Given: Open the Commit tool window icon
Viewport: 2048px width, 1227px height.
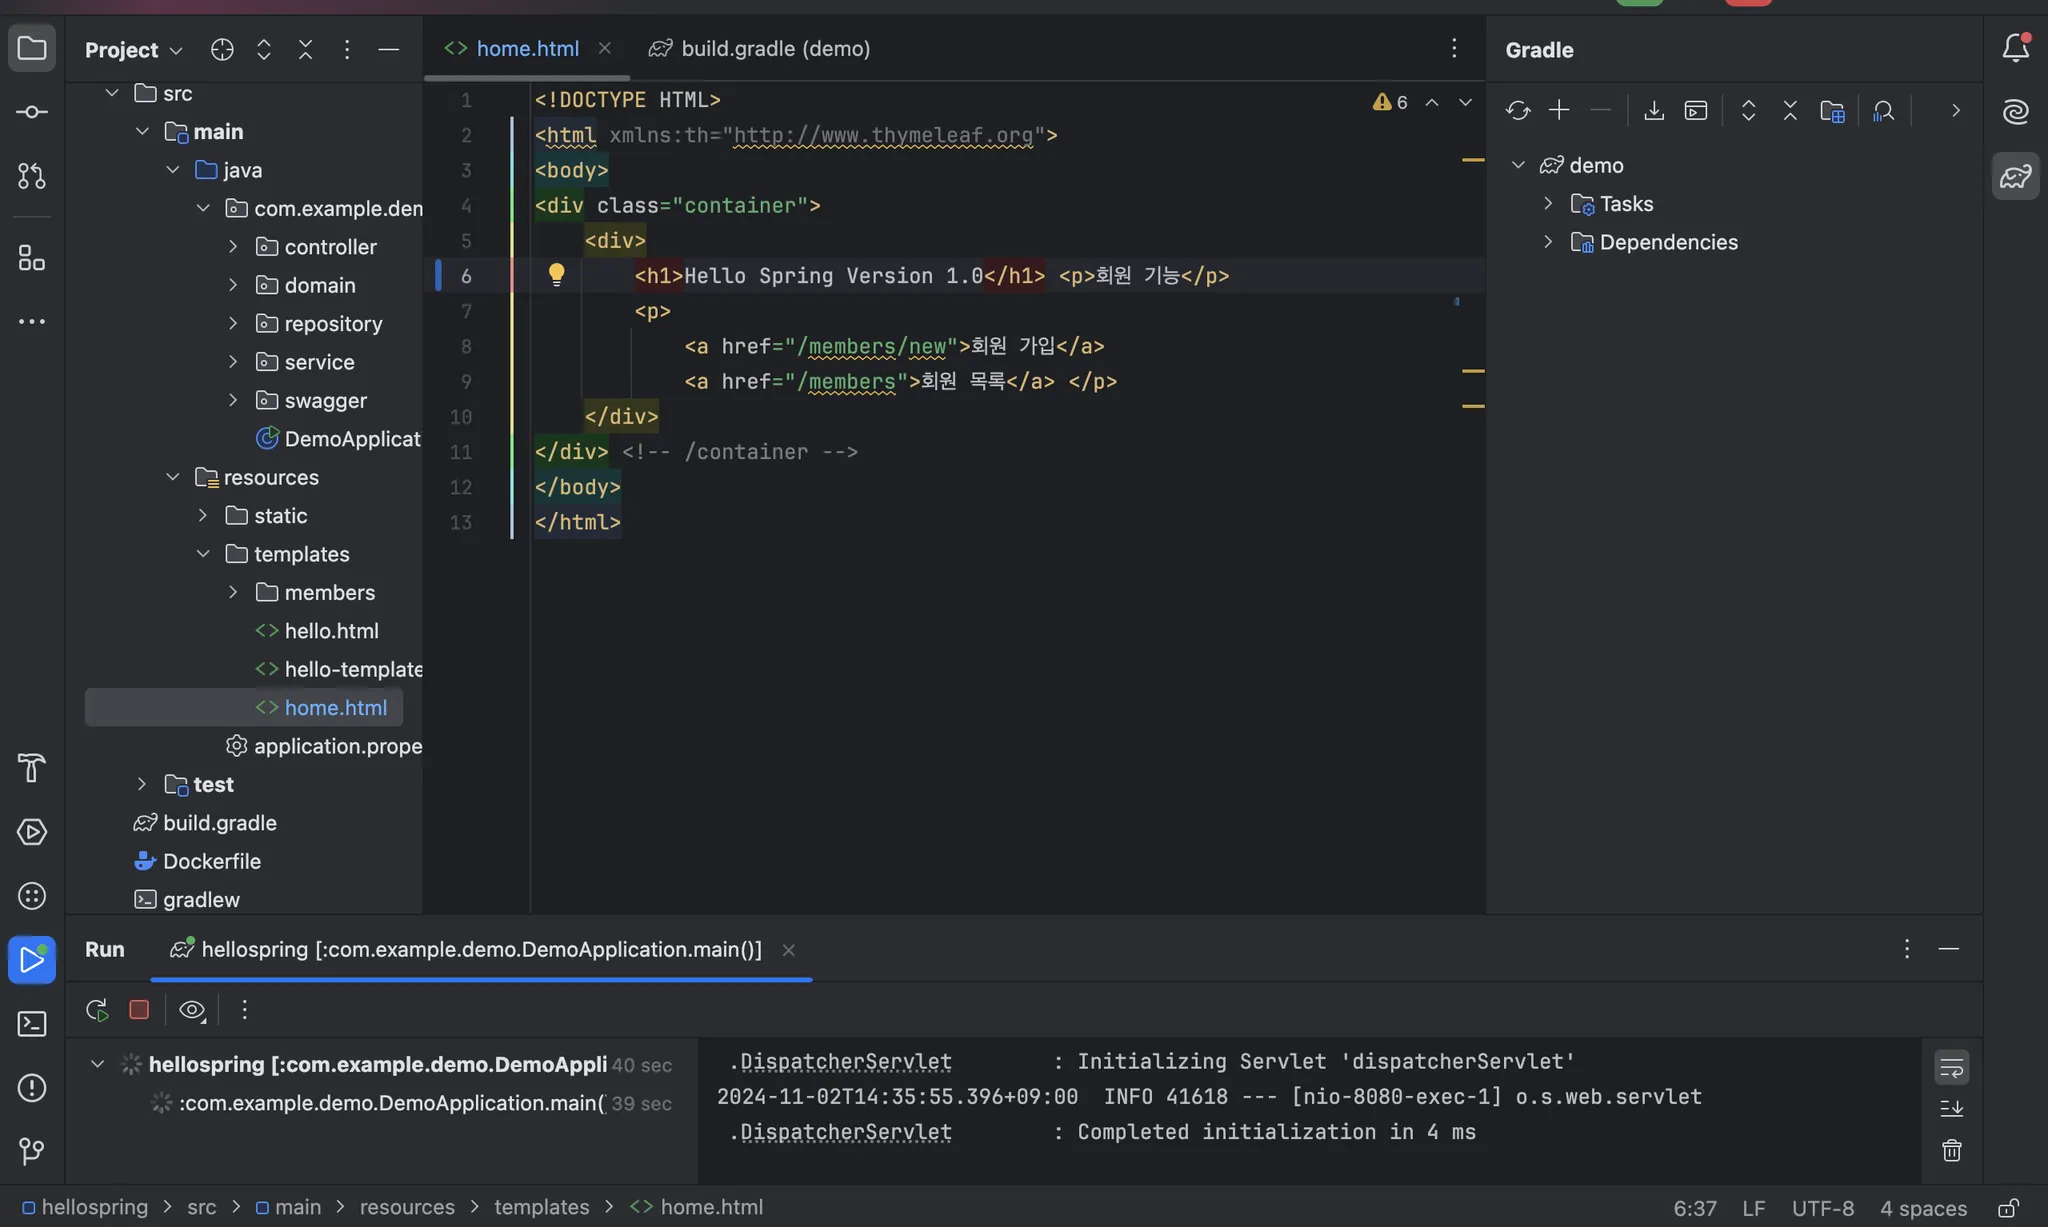Looking at the screenshot, I should (32, 112).
